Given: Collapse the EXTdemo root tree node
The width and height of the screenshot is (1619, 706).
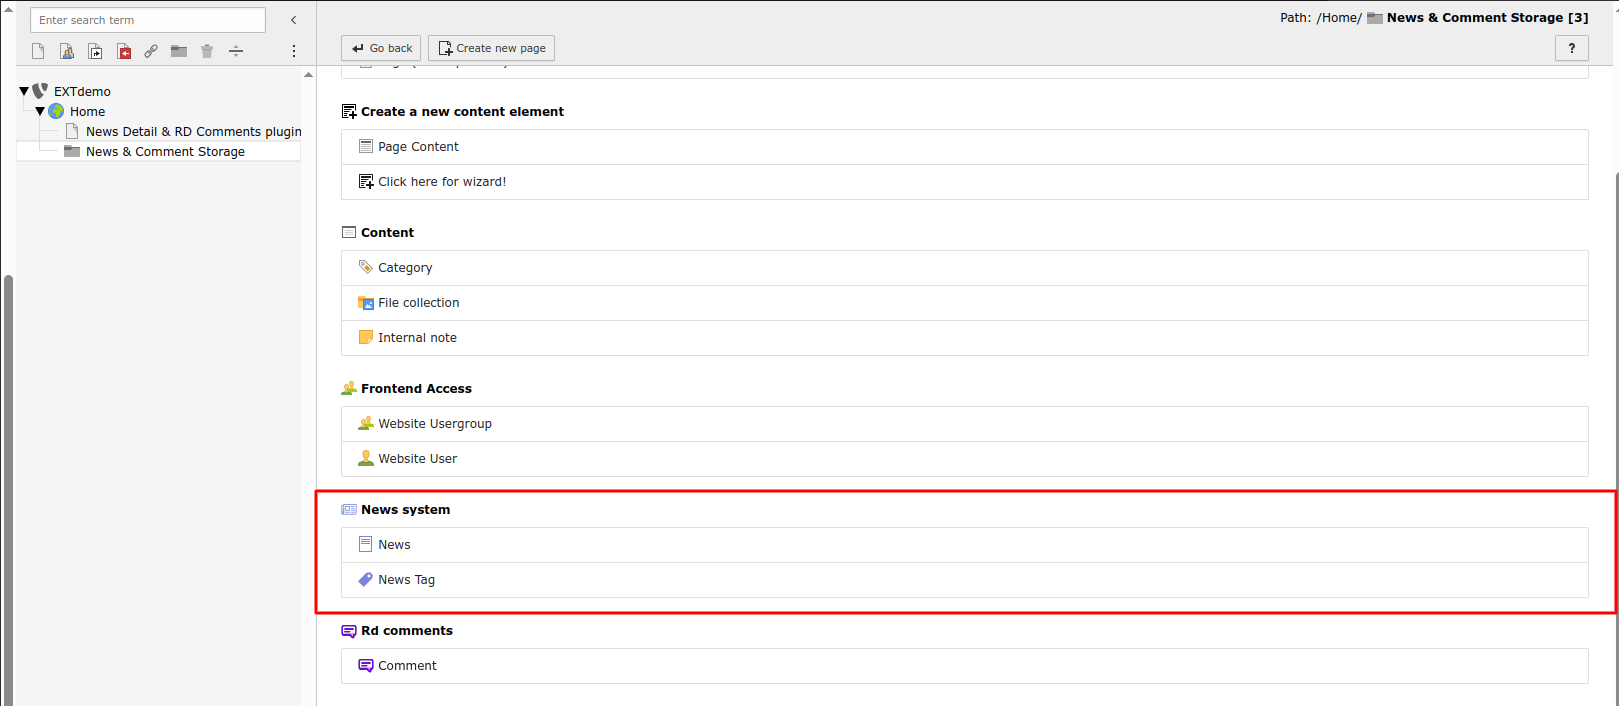Looking at the screenshot, I should pos(24,91).
